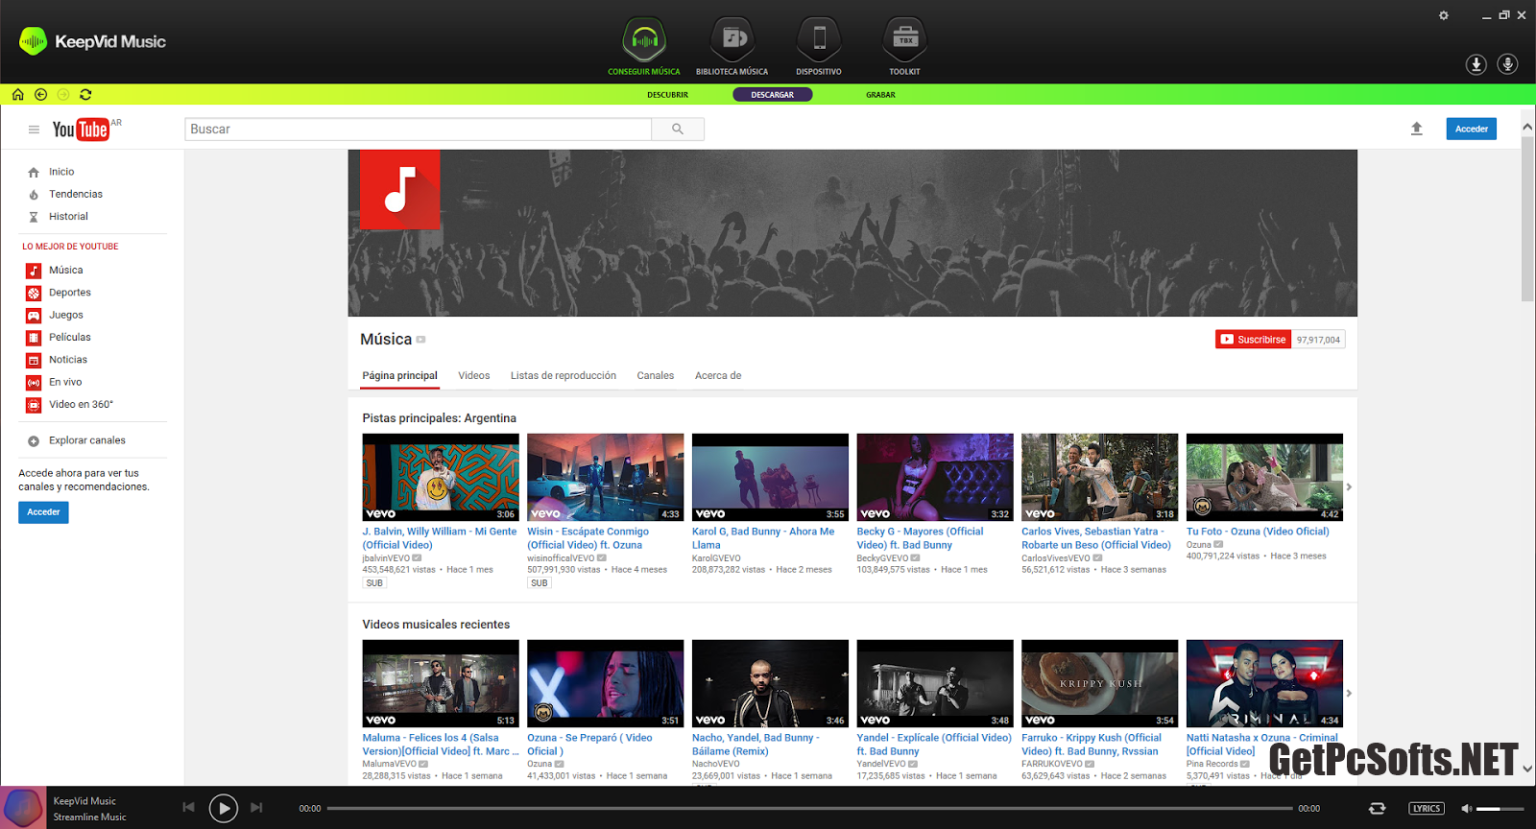Click the album art in player bar
The image size is (1536, 829).
[x=23, y=808]
